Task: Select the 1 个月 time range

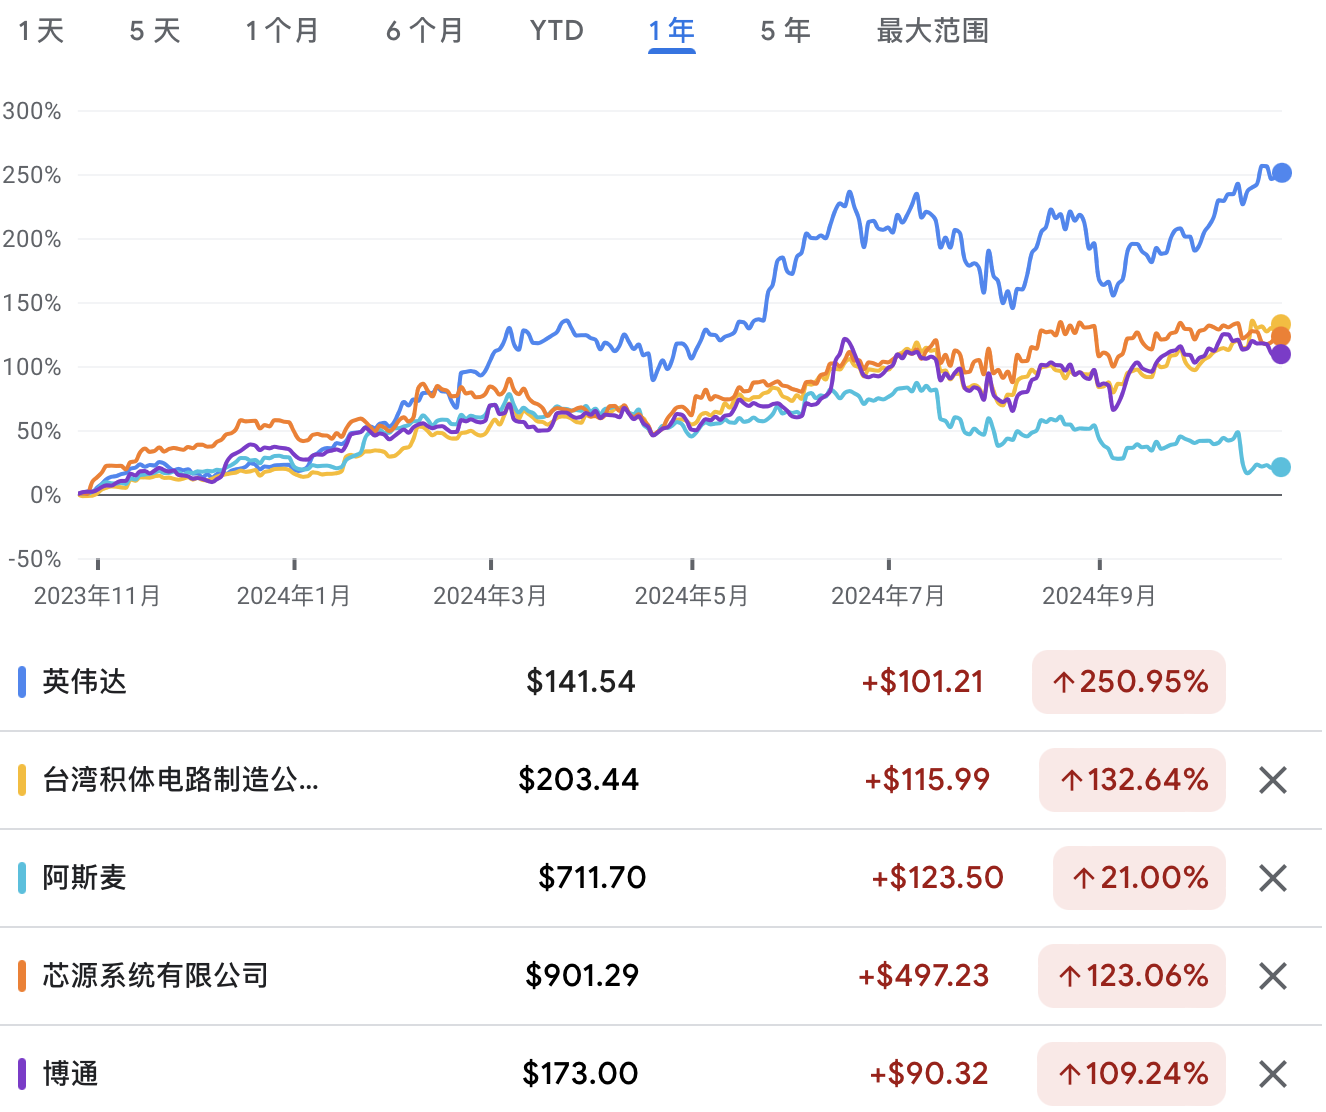Action: click(282, 31)
